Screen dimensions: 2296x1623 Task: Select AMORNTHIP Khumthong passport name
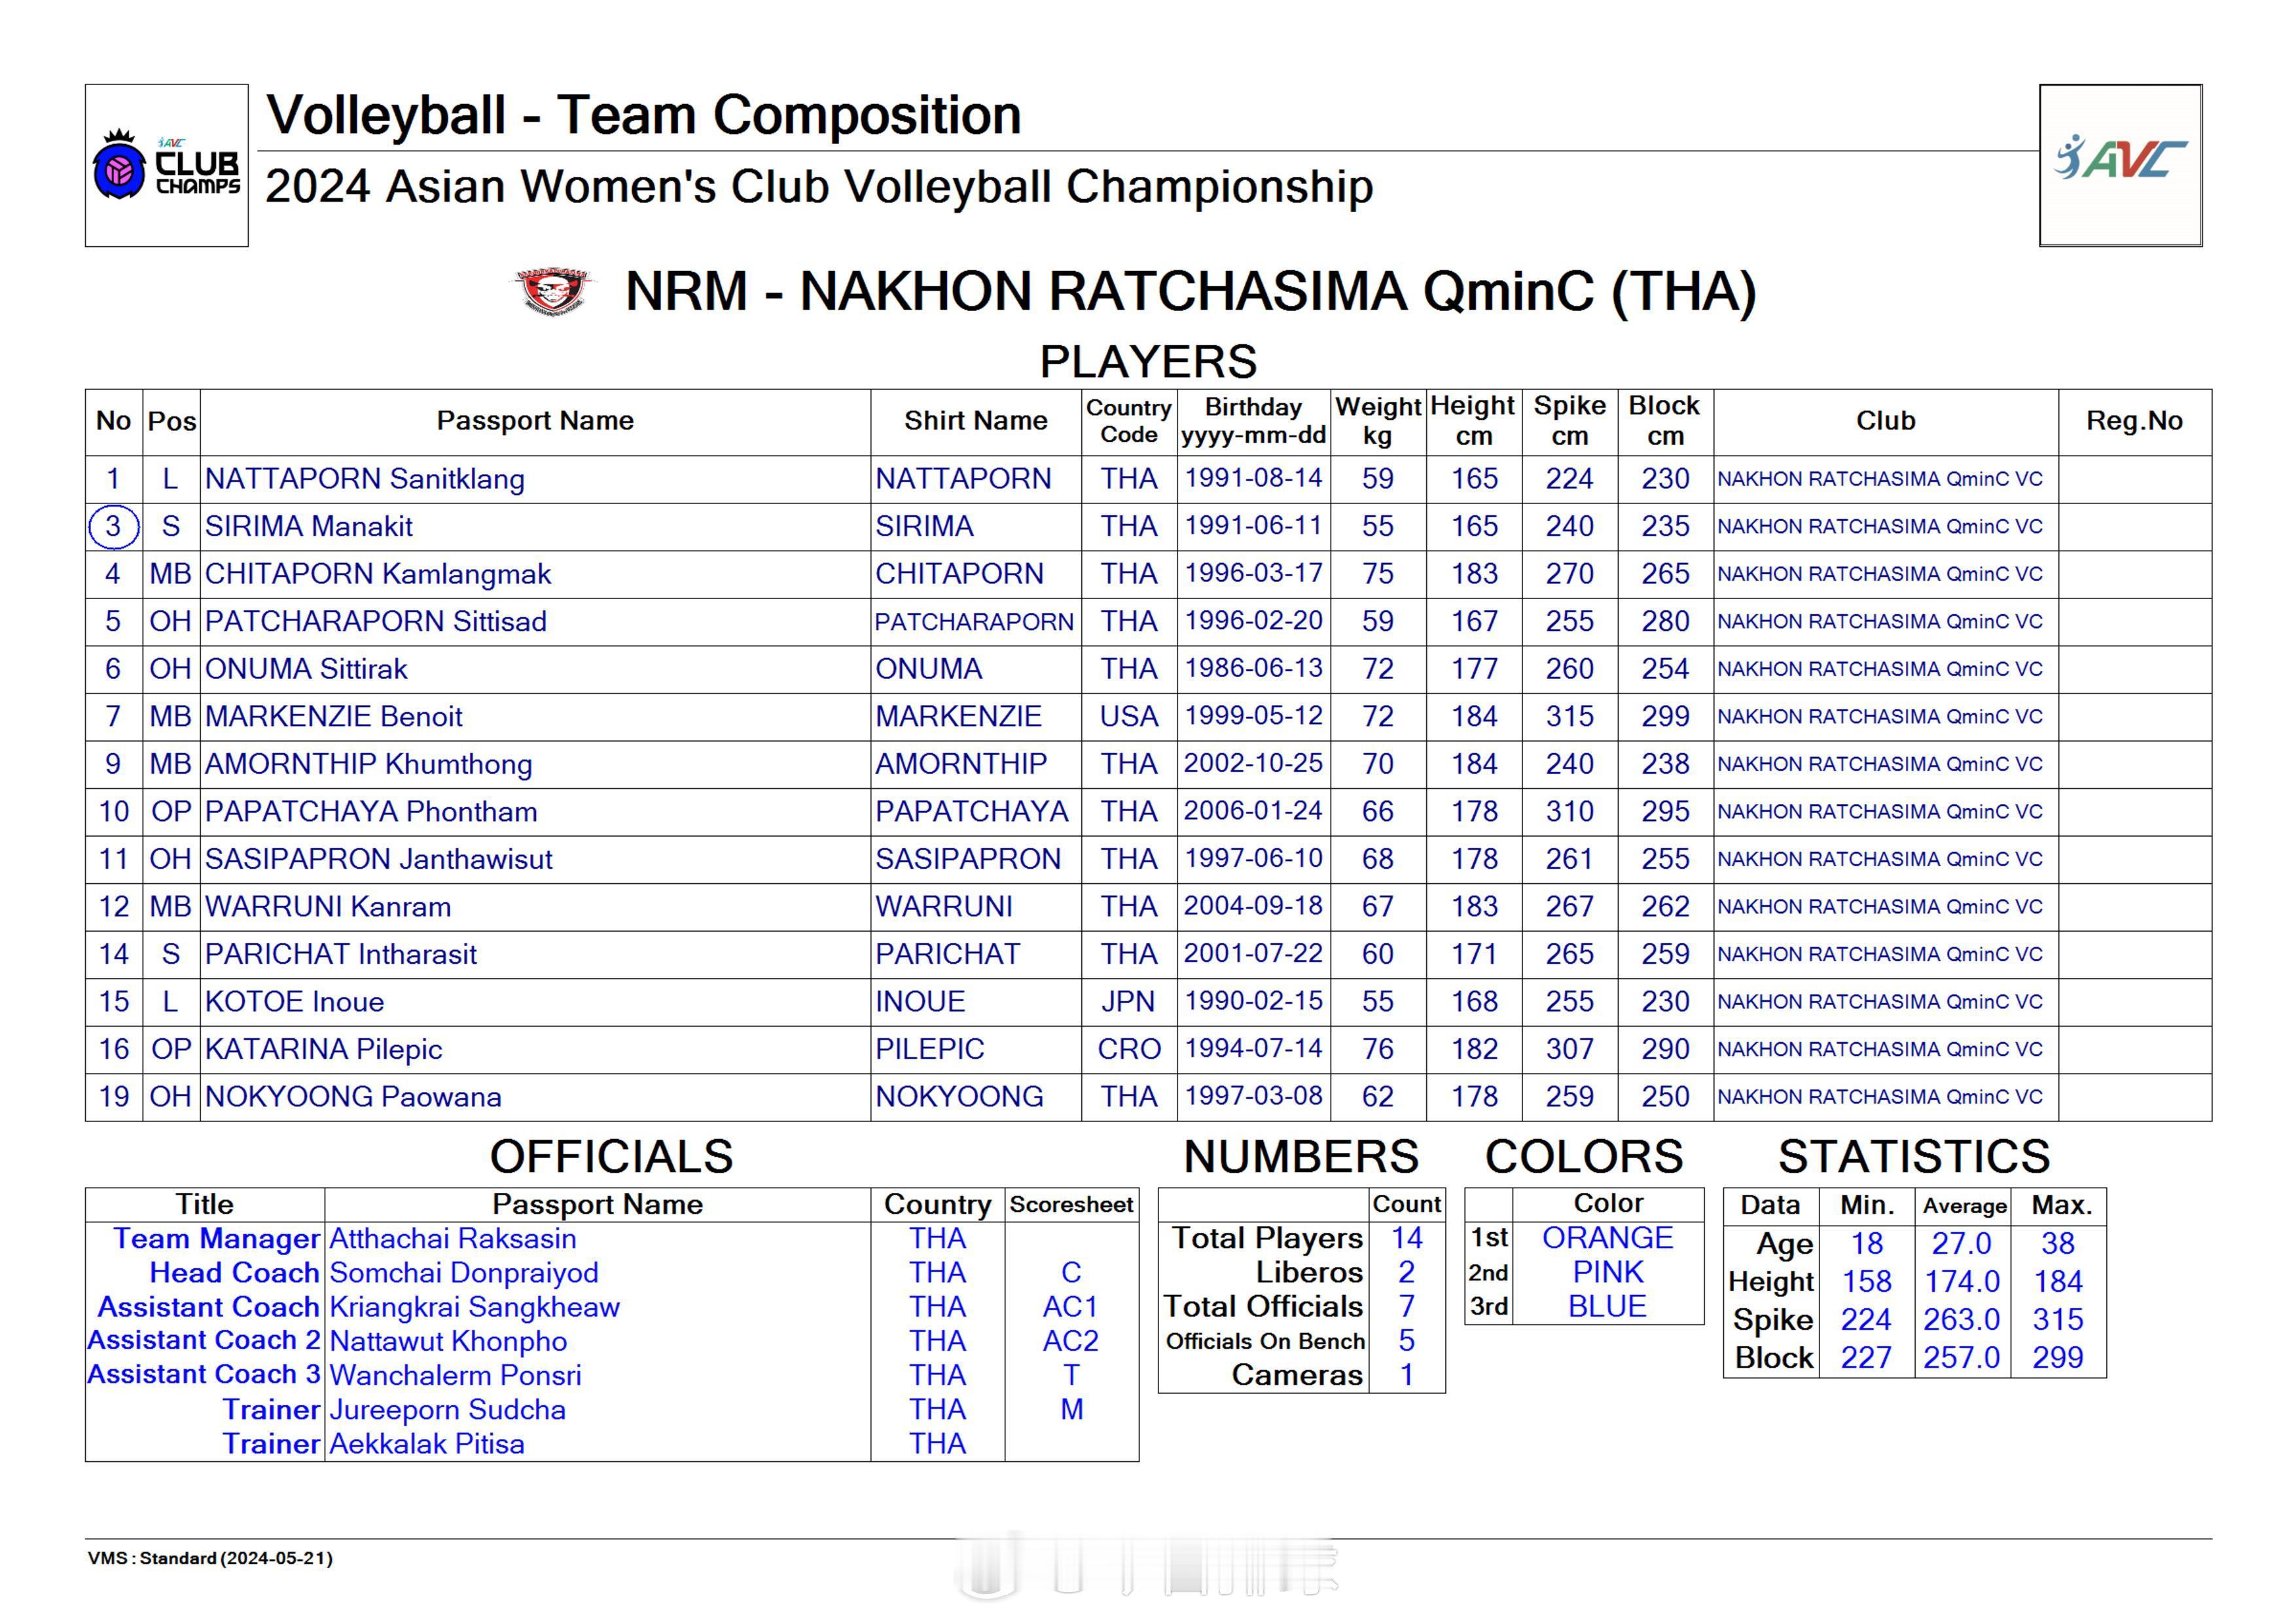click(369, 764)
